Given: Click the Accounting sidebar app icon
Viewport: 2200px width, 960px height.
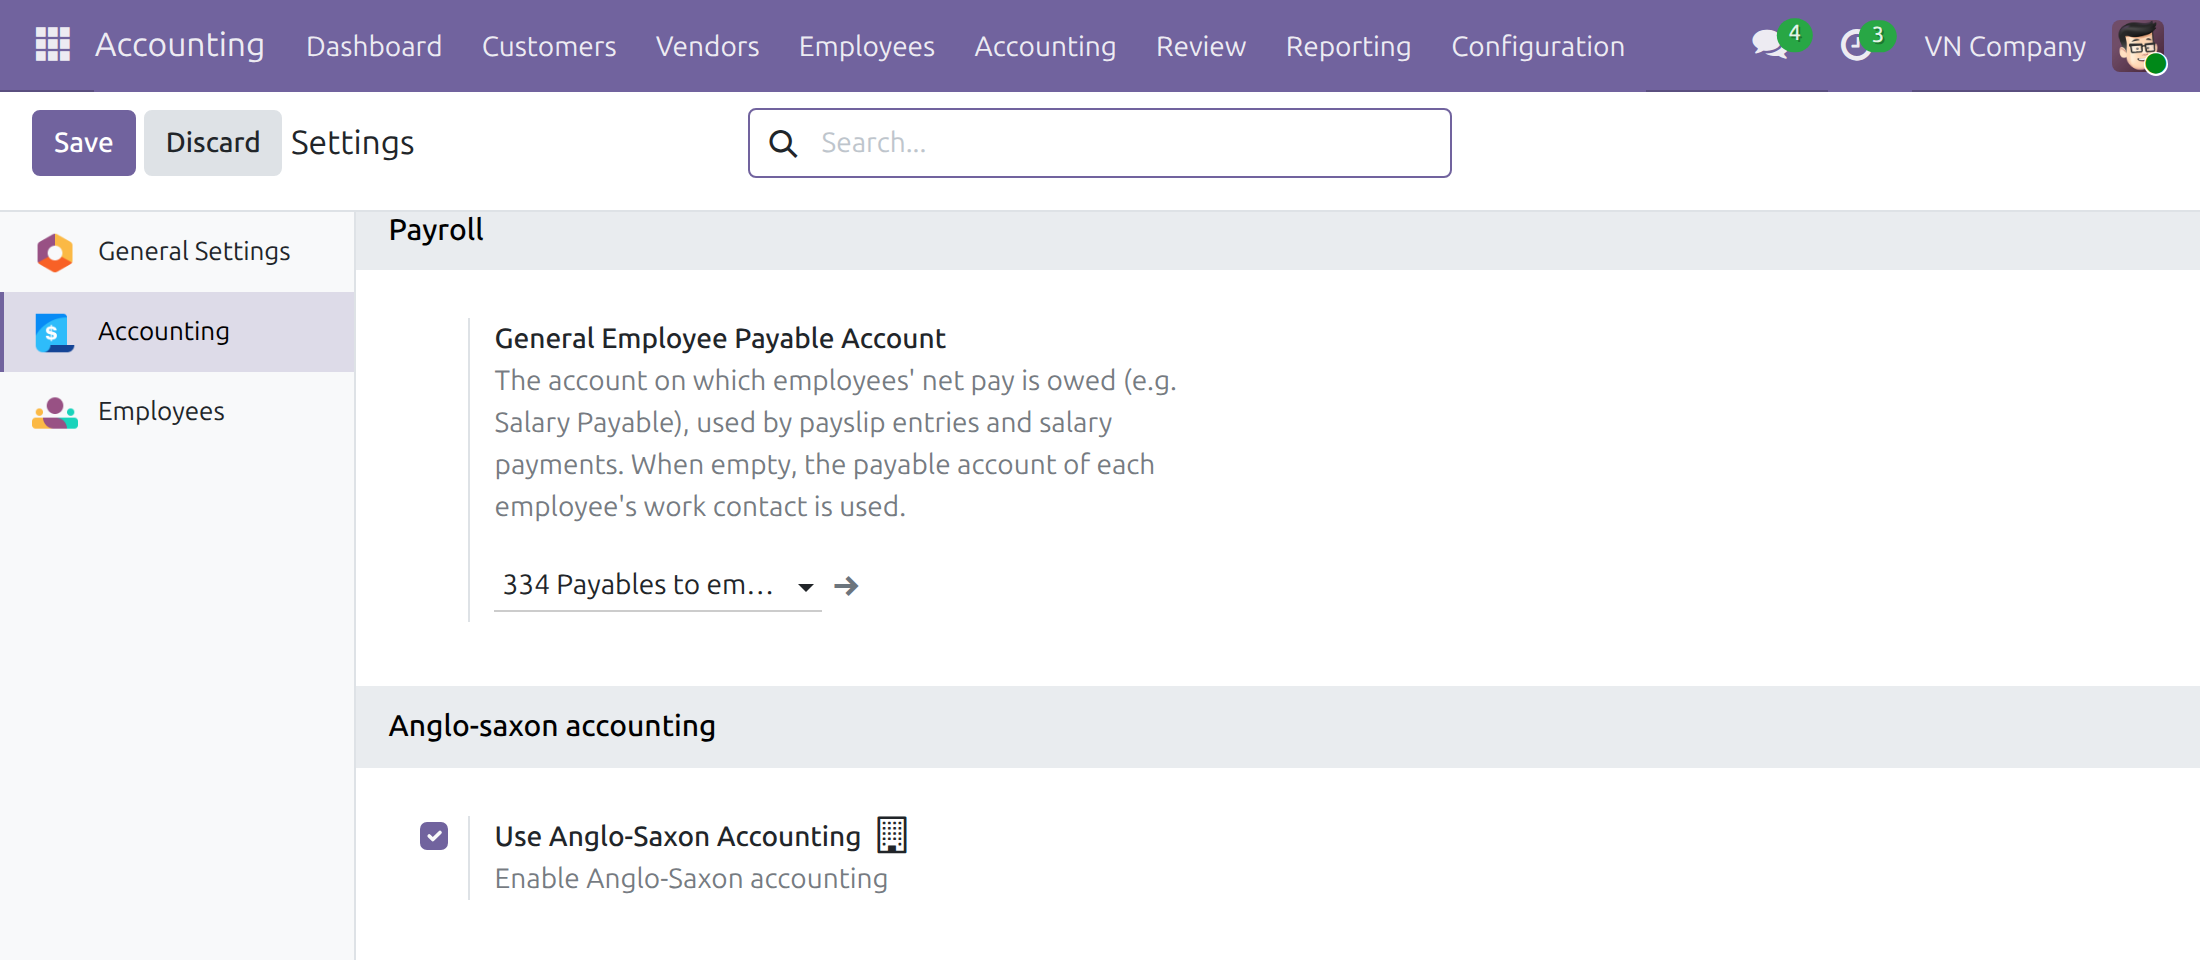Looking at the screenshot, I should point(55,332).
